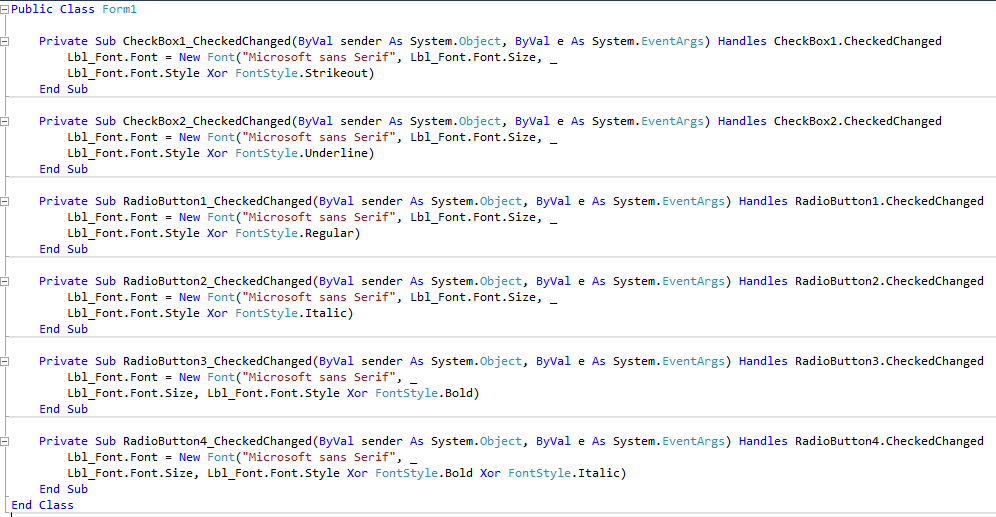The image size is (996, 517).
Task: Click the Public keyword on first line
Action: click(32, 9)
